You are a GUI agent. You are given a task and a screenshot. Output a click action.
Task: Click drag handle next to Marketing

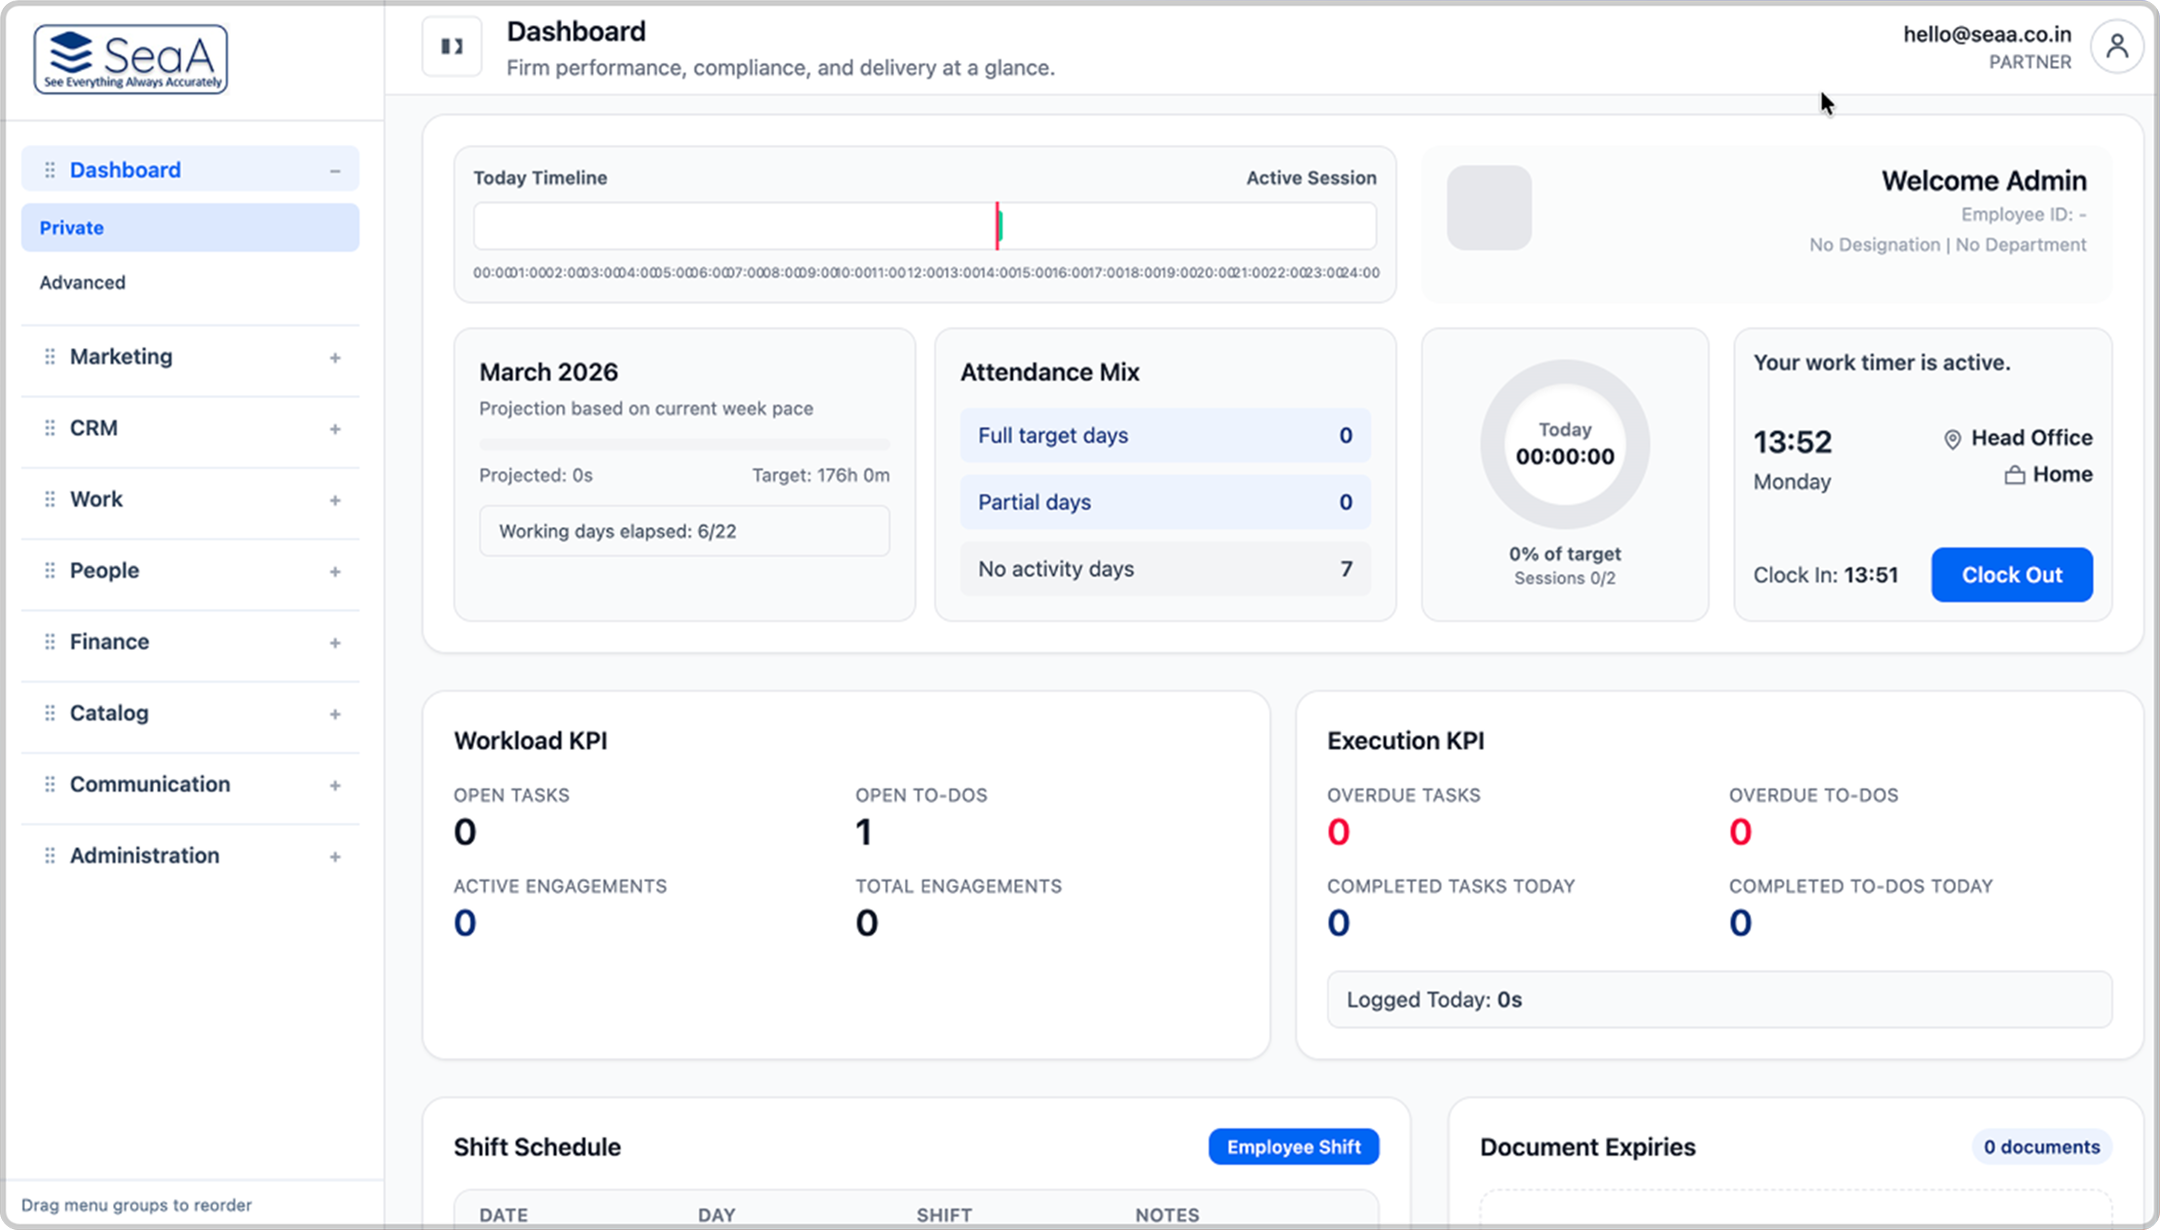49,357
